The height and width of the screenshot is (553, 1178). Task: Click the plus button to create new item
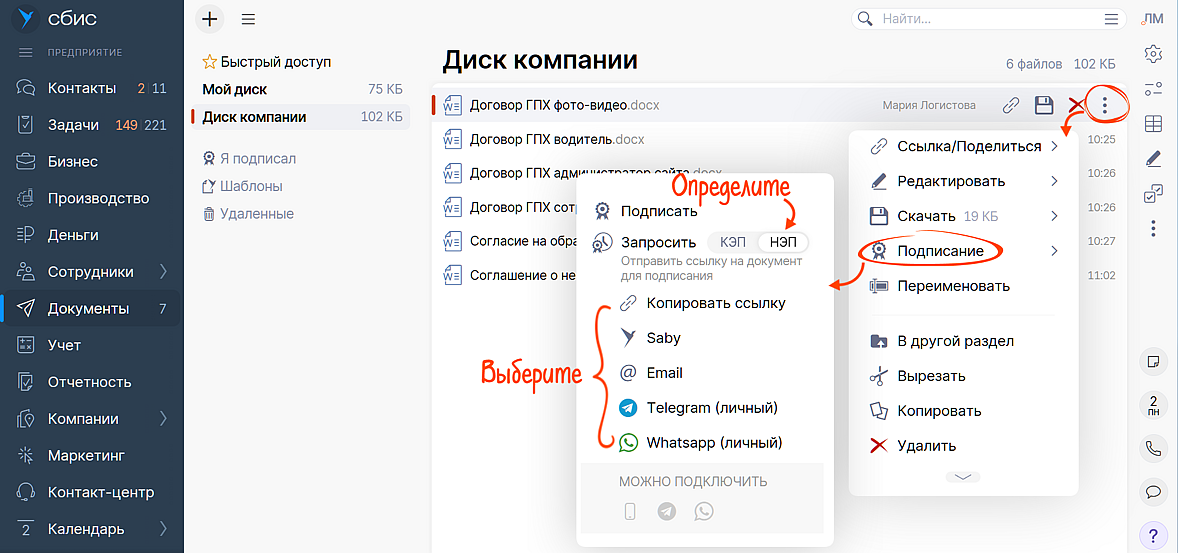click(209, 19)
